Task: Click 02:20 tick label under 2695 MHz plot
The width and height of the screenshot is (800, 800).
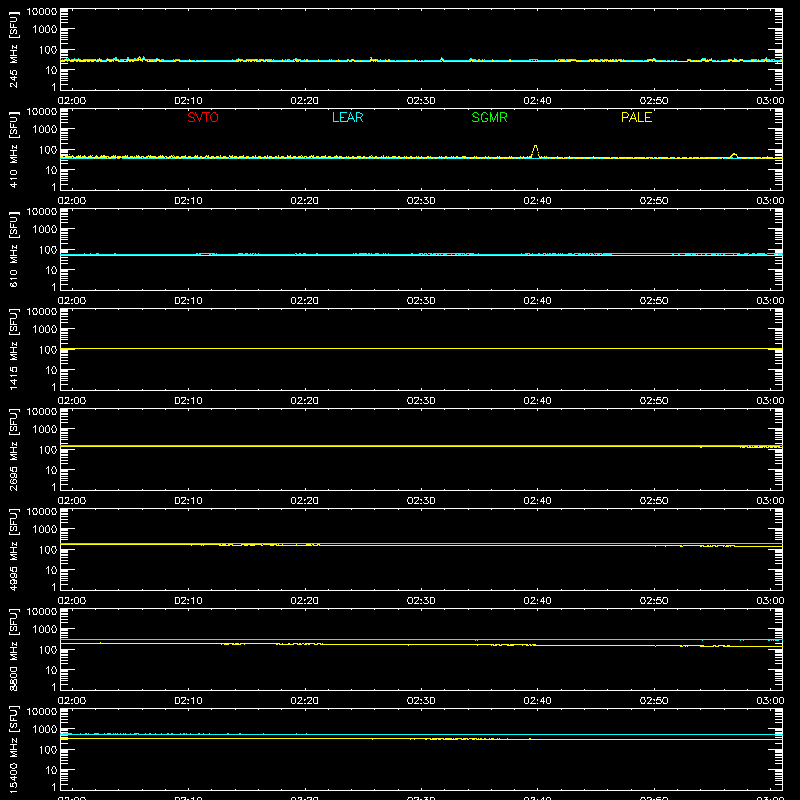Action: (305, 501)
